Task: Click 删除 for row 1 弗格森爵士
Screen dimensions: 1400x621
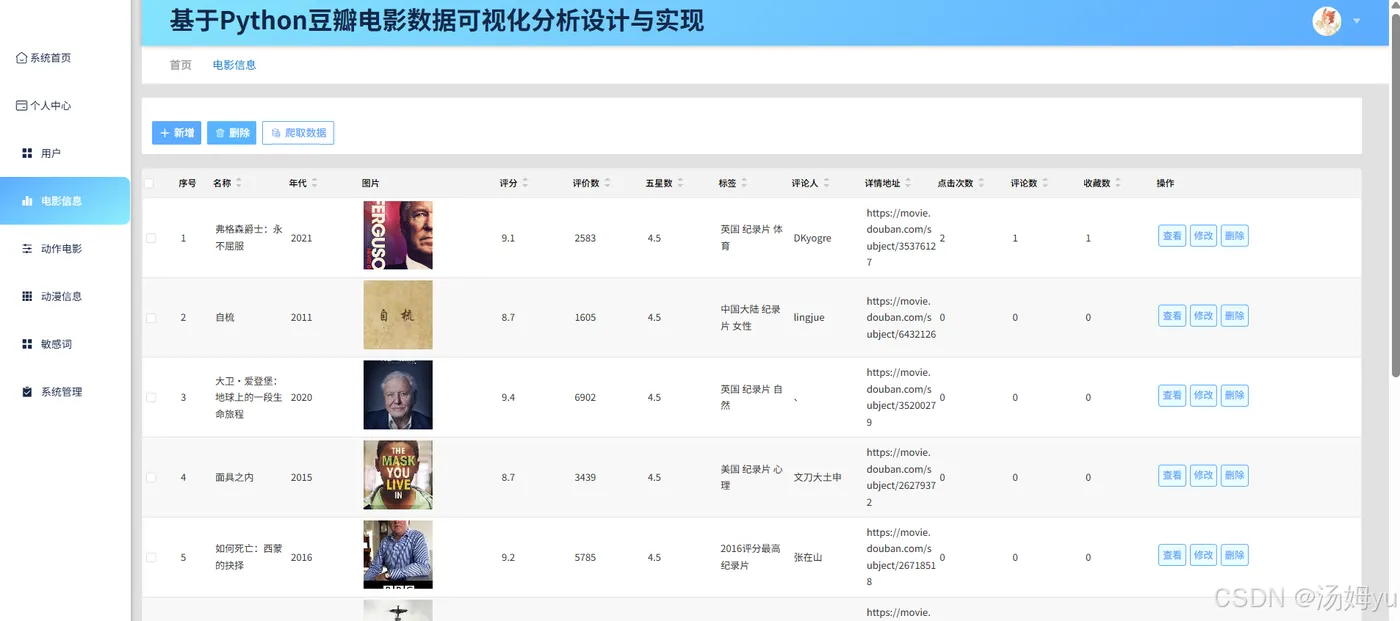Action: [1235, 236]
